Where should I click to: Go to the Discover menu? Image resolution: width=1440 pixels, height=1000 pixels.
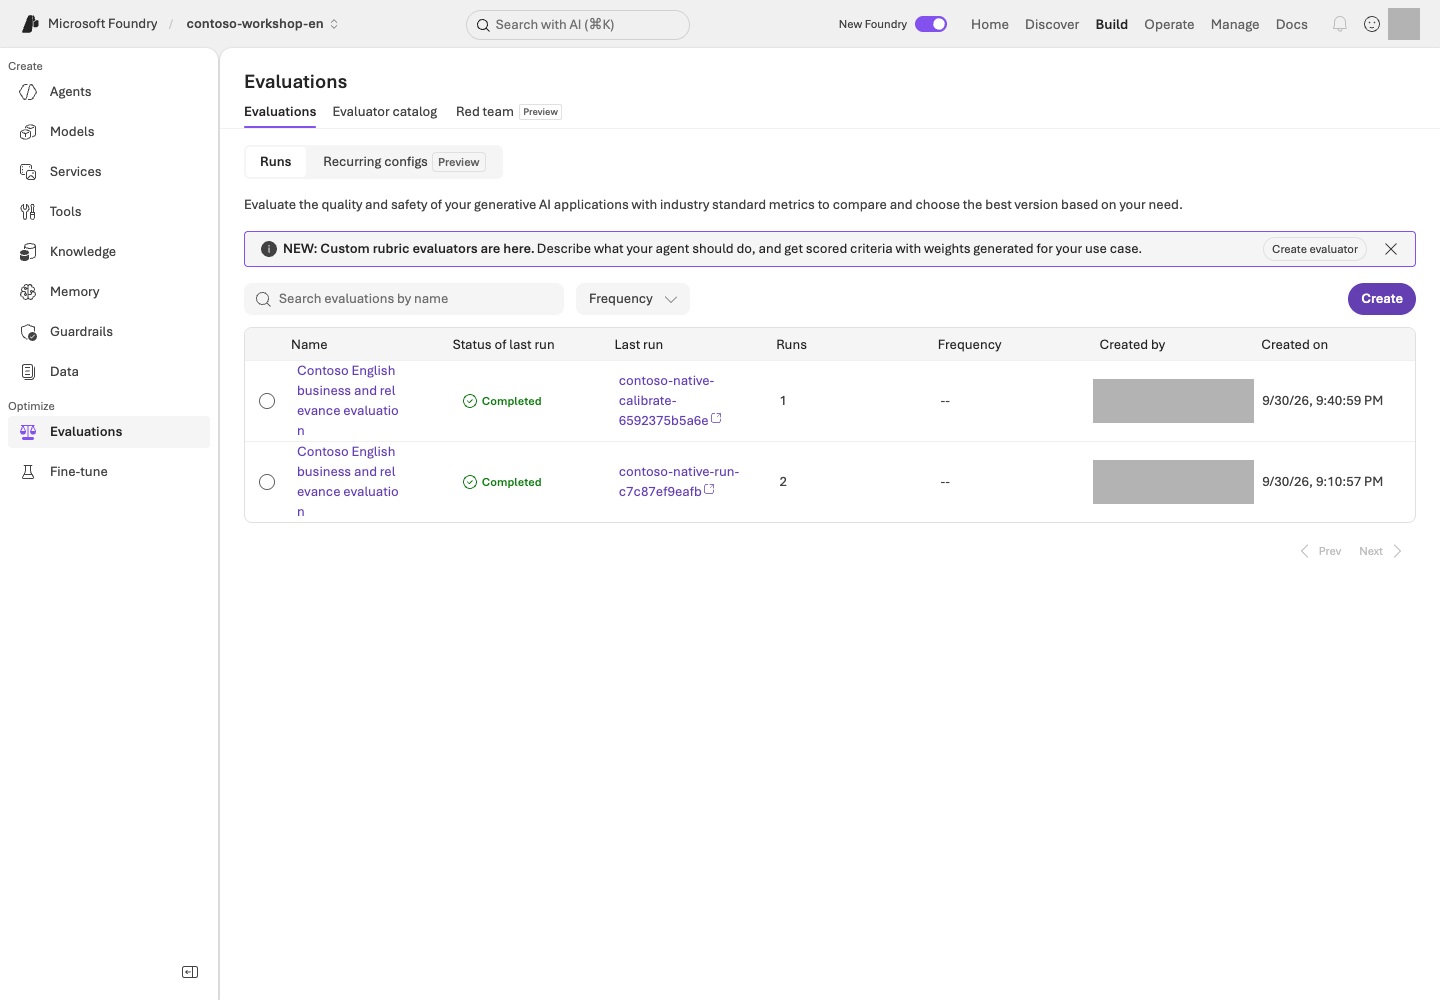point(1052,24)
